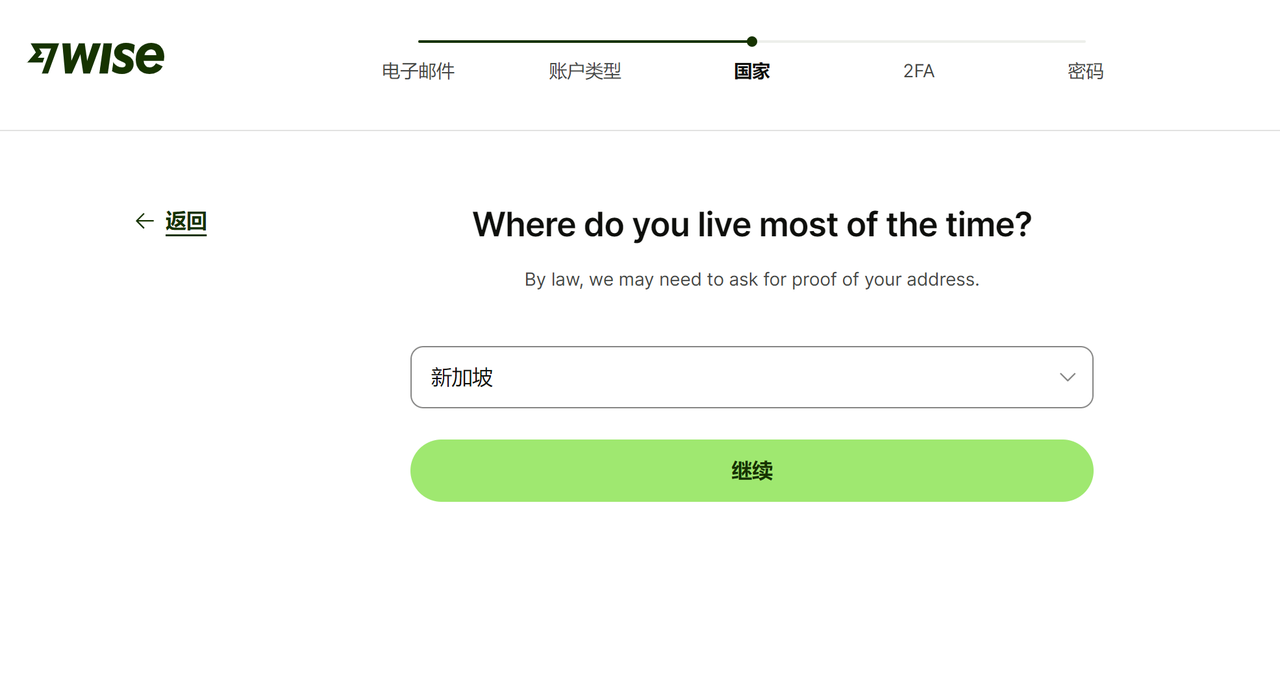Click the filled progress line above 账户类型
1280x681 pixels.
click(x=585, y=41)
